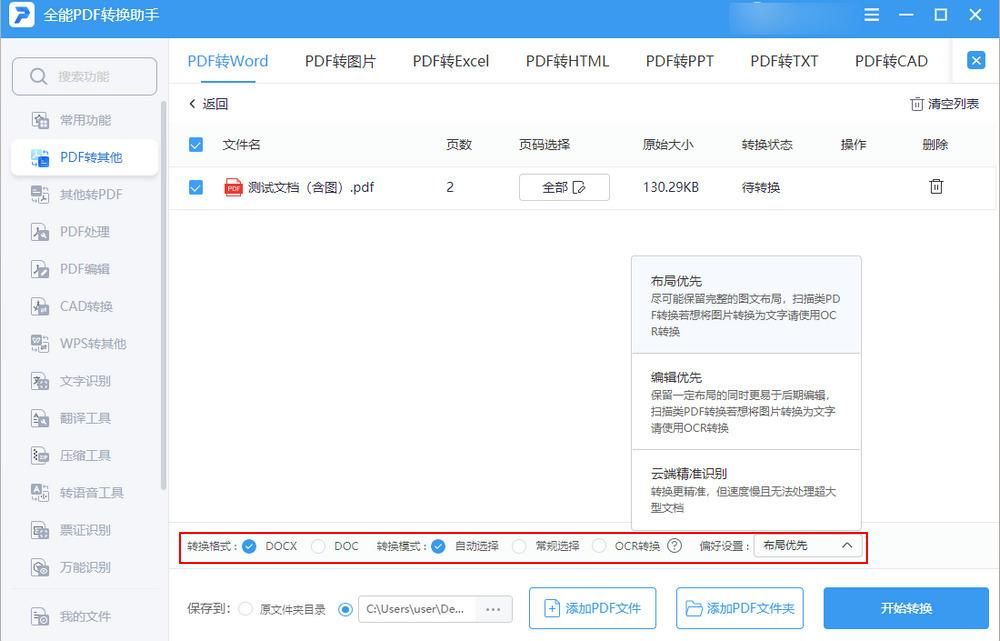Open the save path browse menu
This screenshot has height=641, width=1000.
coord(493,608)
